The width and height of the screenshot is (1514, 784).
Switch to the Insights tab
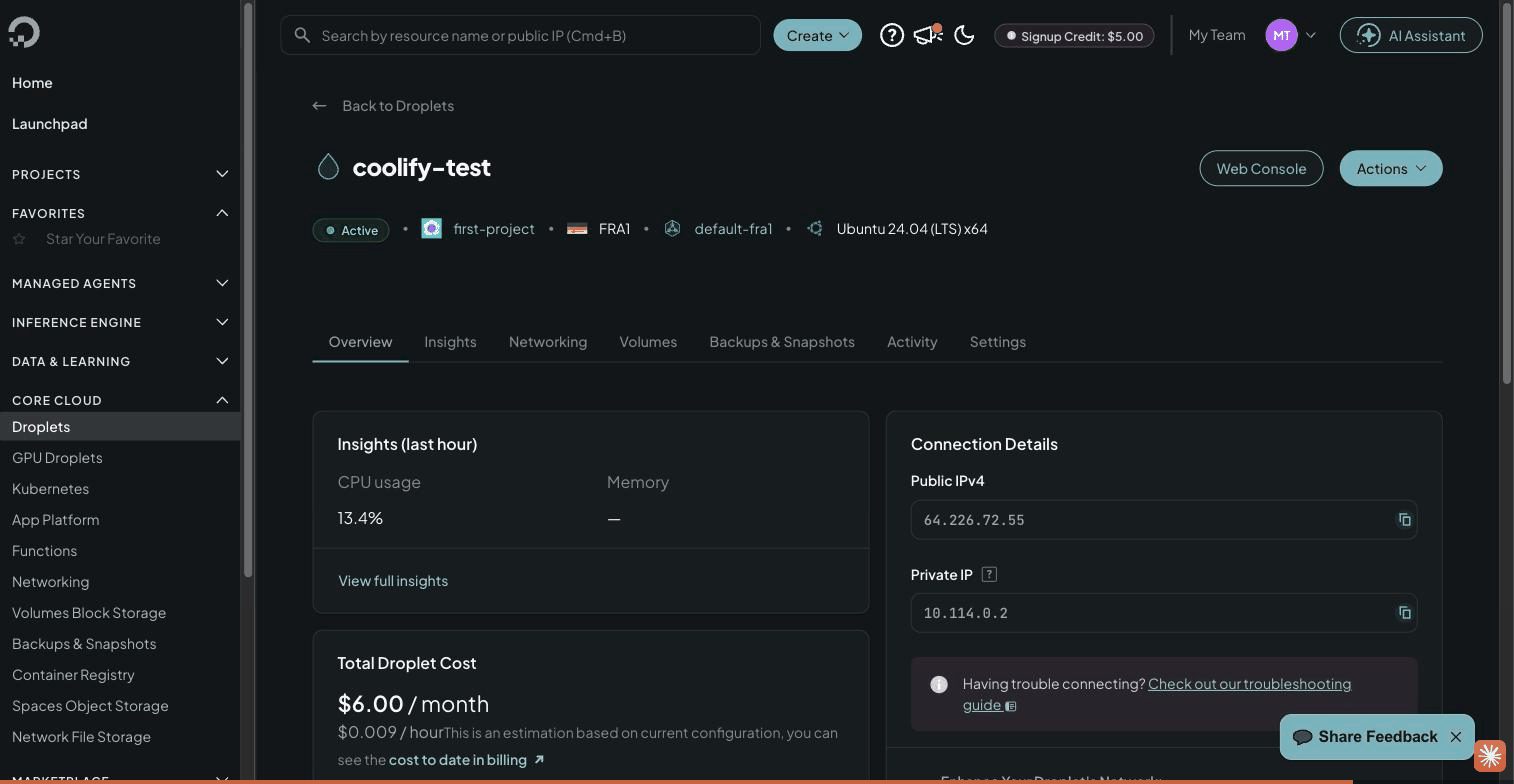[x=450, y=342]
